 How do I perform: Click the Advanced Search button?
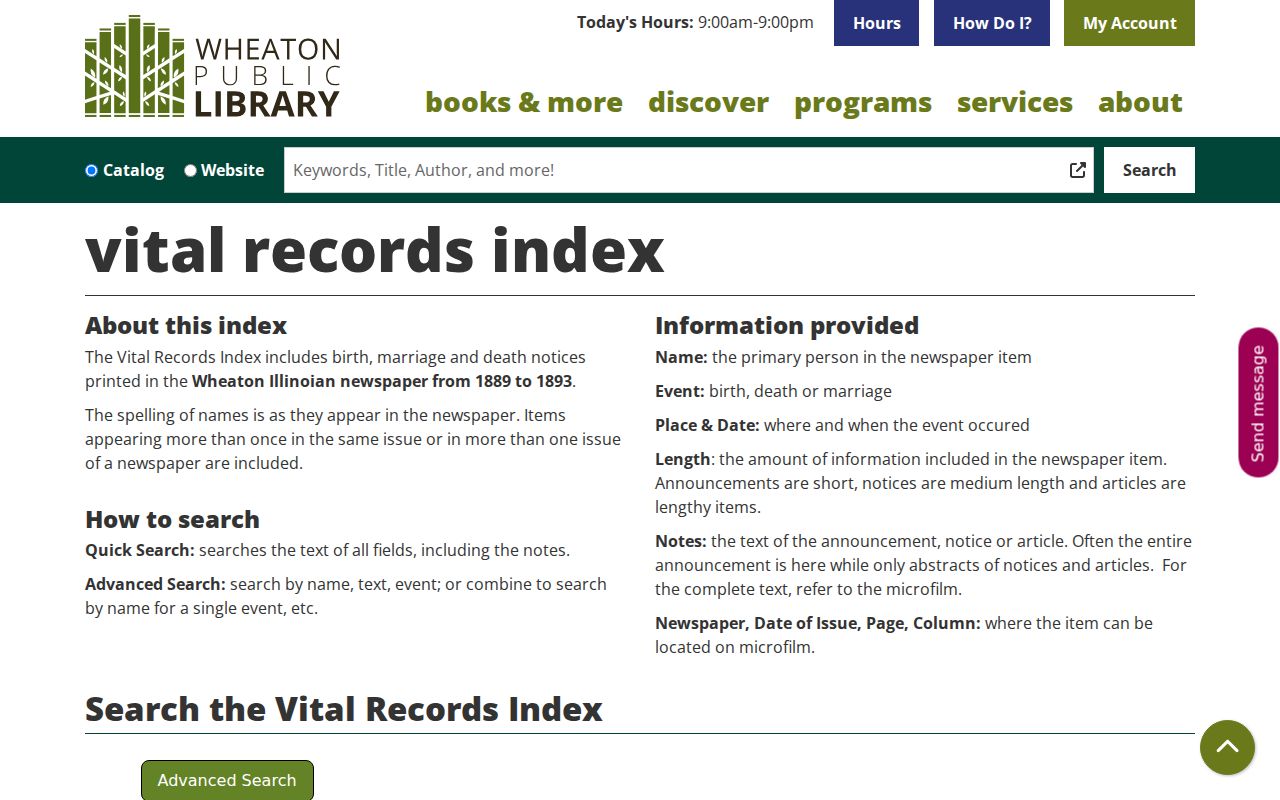[x=227, y=780]
